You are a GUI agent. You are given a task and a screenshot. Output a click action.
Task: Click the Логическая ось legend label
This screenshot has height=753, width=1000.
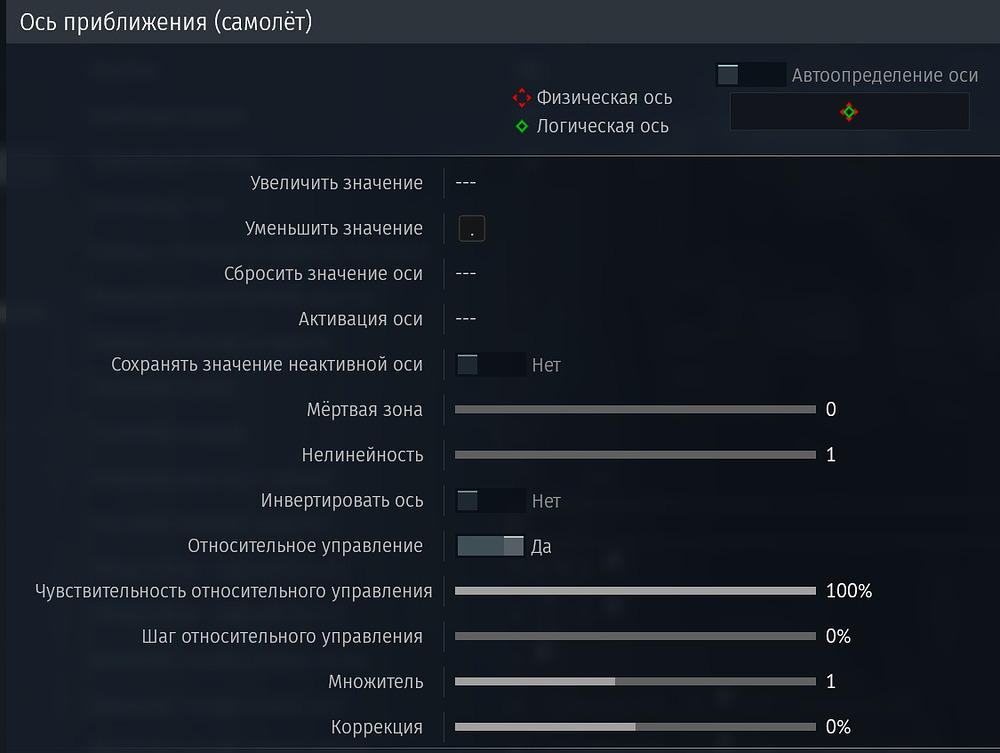(x=603, y=126)
